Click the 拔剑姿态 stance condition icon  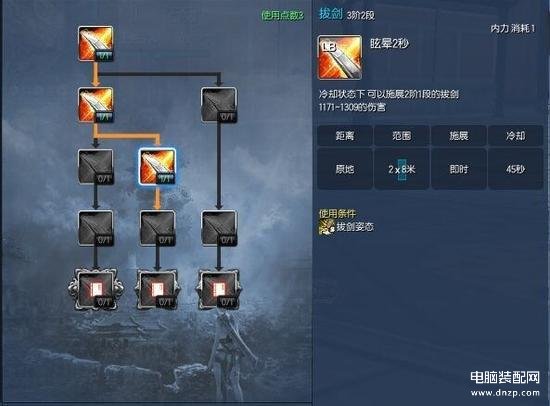click(326, 228)
